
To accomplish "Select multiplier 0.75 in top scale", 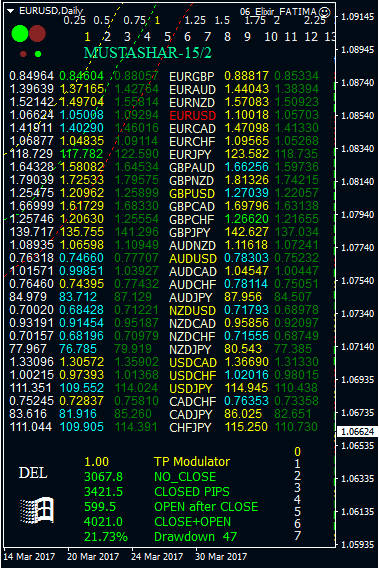I will pos(134,20).
